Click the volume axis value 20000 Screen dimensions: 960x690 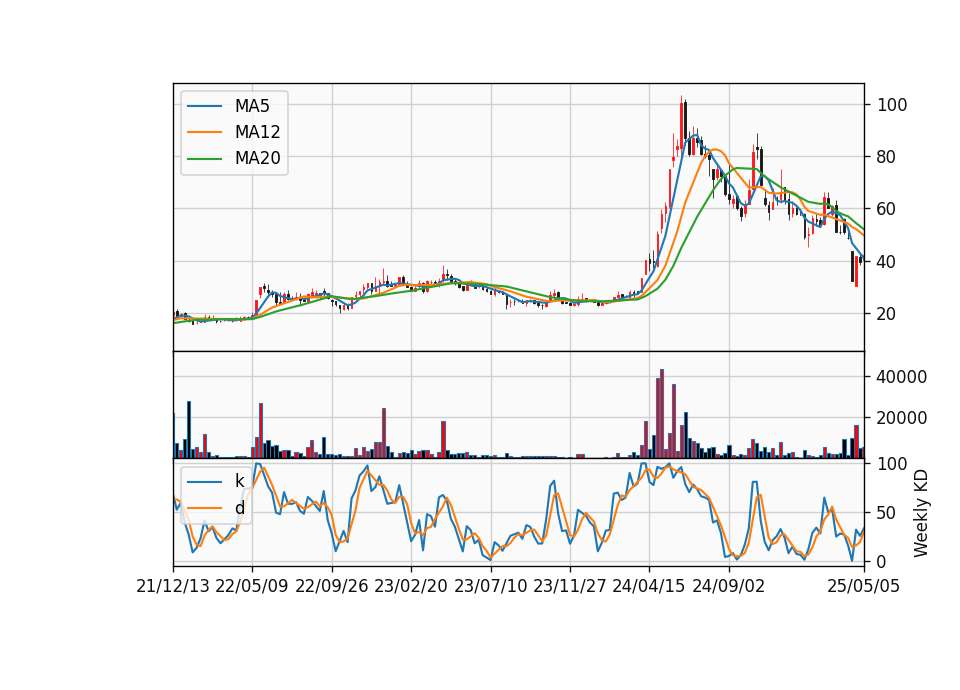[x=902, y=418]
